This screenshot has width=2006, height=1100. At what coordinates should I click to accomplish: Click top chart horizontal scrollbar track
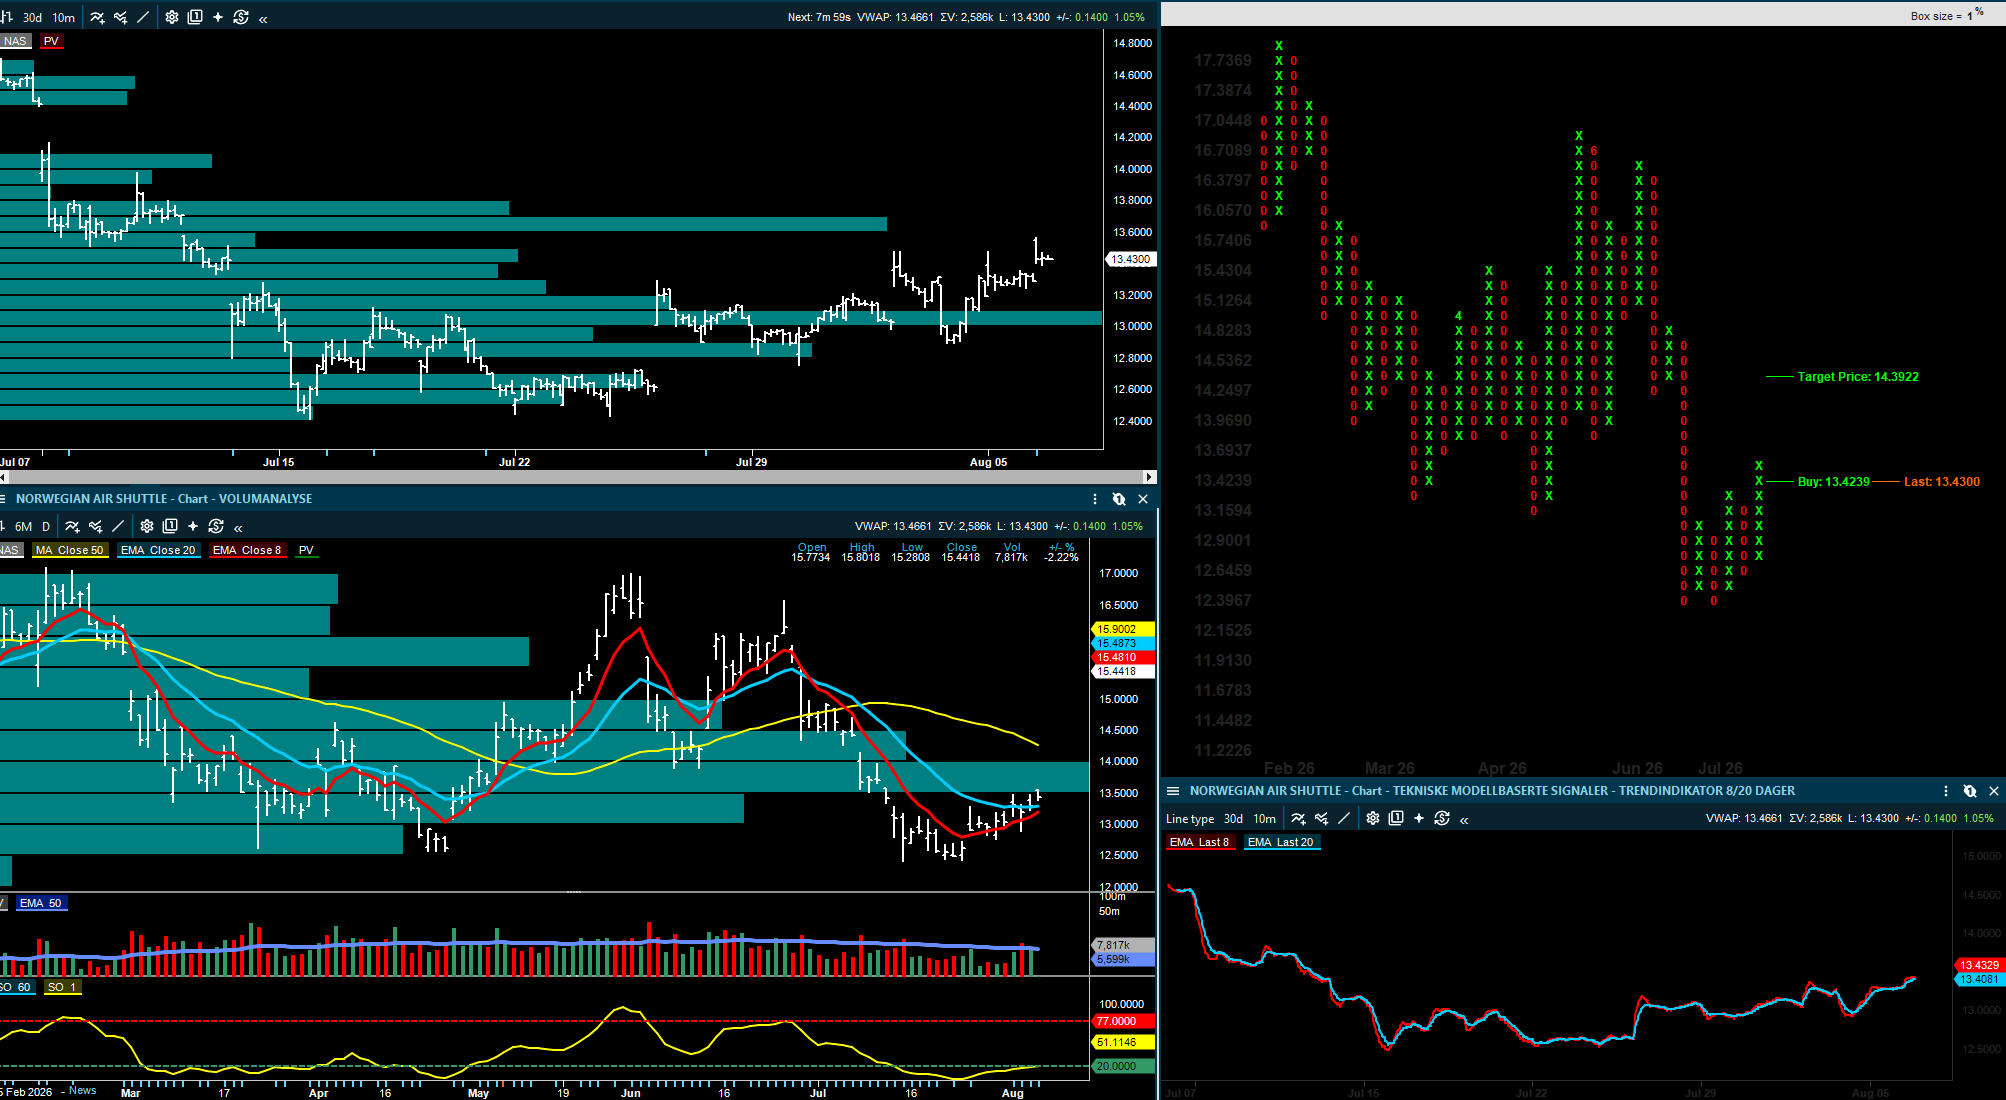pyautogui.click(x=576, y=477)
